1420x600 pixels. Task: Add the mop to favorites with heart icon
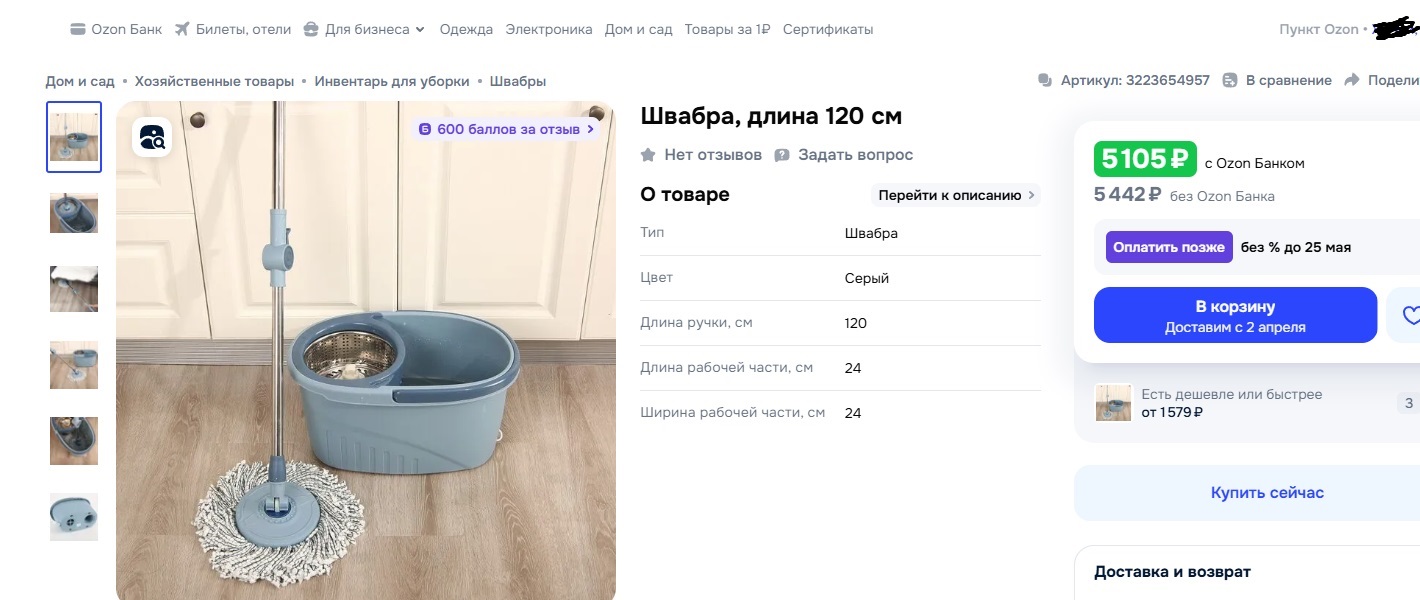[x=1410, y=315]
